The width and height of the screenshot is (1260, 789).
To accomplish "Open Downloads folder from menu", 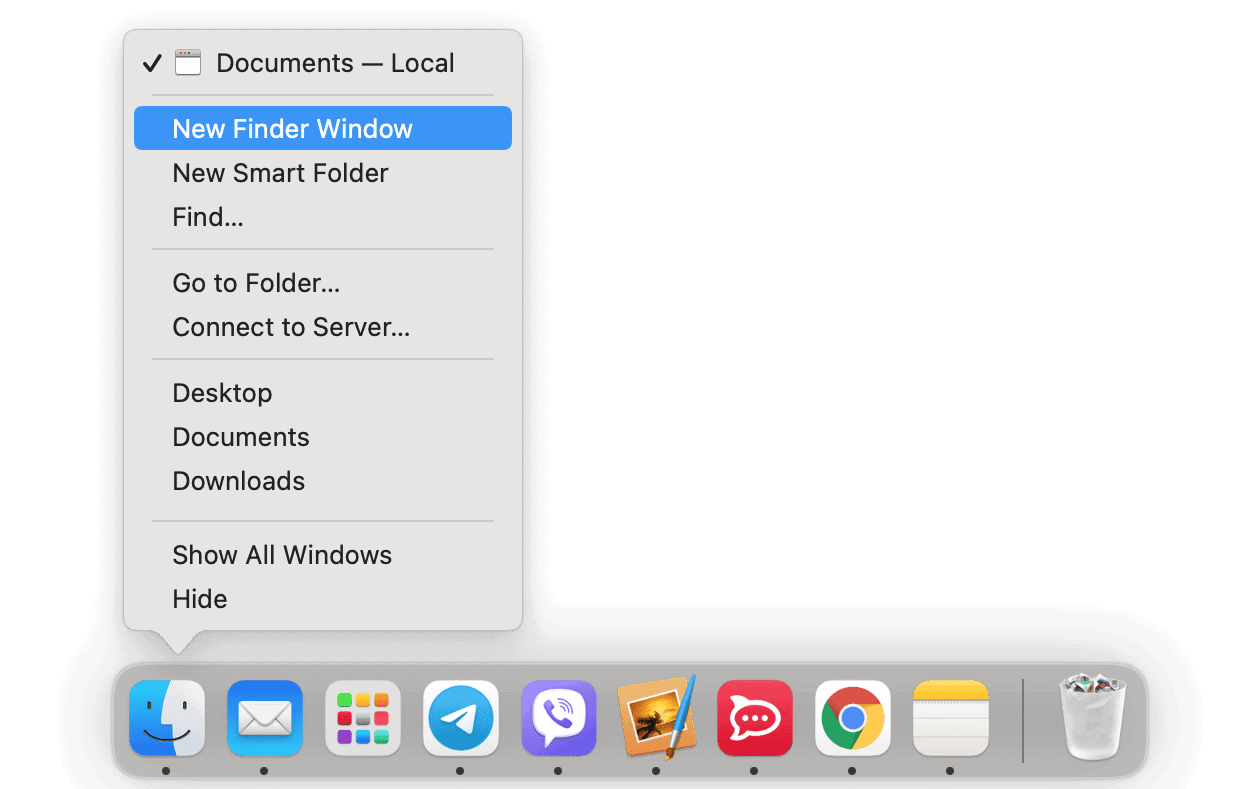I will (x=323, y=481).
